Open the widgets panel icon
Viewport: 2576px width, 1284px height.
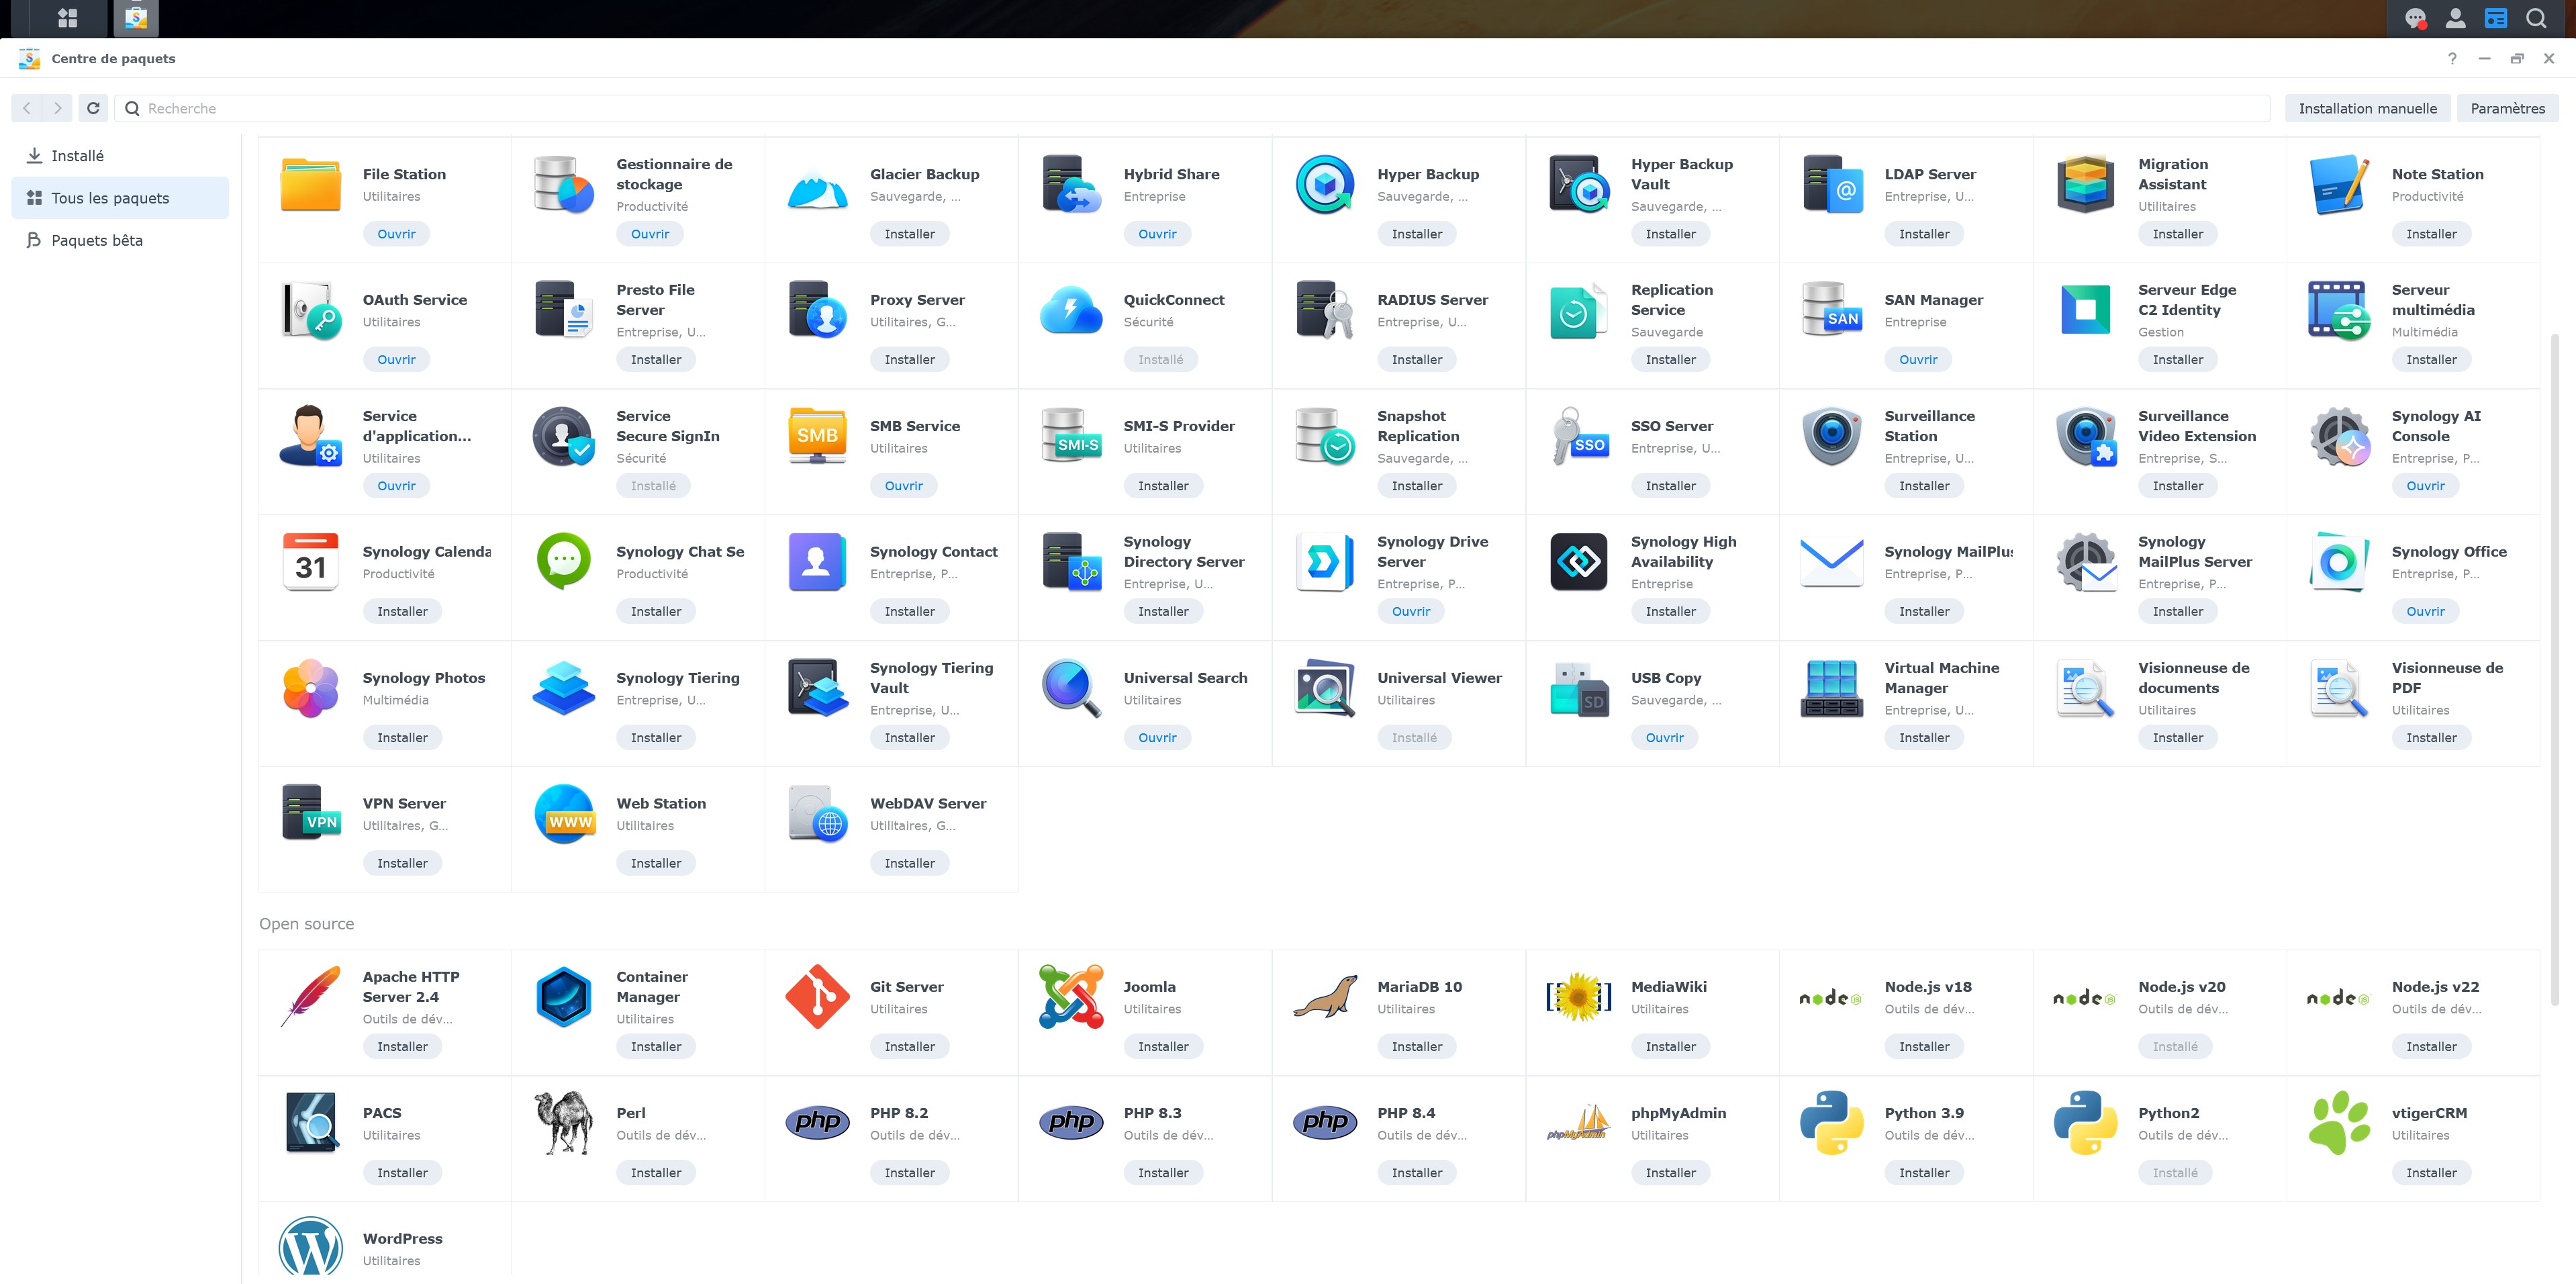(2496, 18)
